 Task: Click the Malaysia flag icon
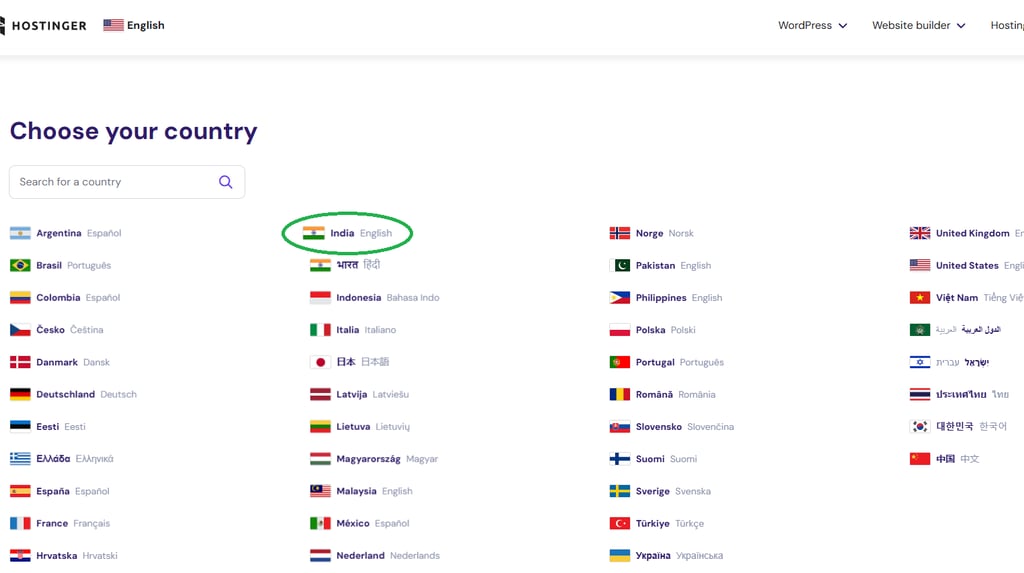pos(320,491)
